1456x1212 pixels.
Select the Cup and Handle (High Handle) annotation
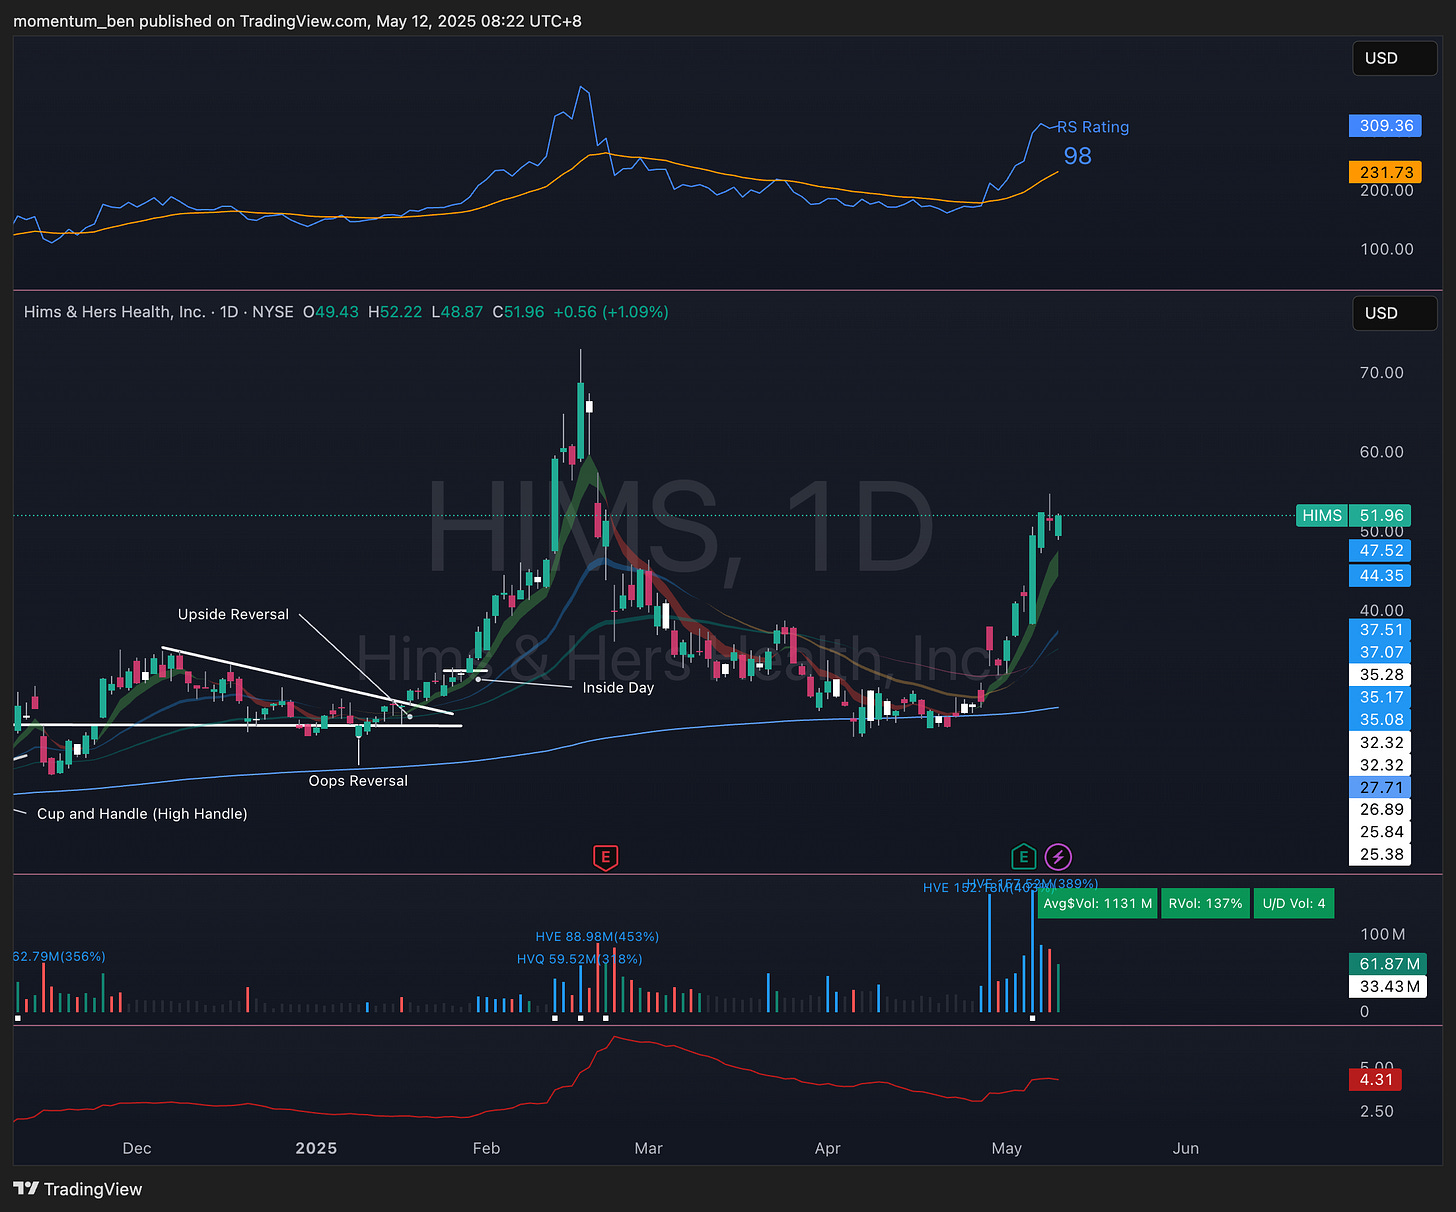pyautogui.click(x=142, y=814)
